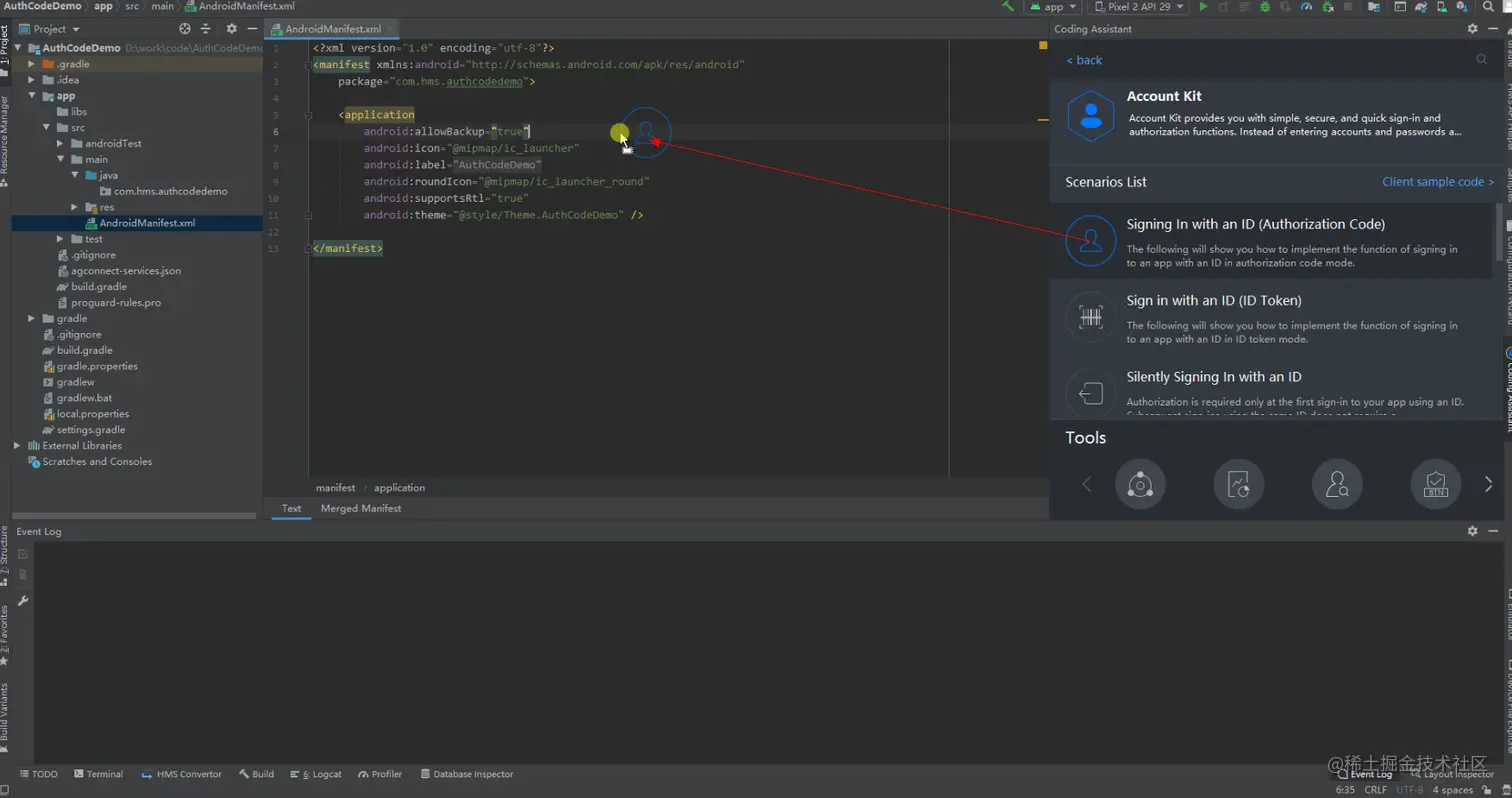The width and height of the screenshot is (1512, 798).
Task: Open the Logcat tool window
Action: 315,774
